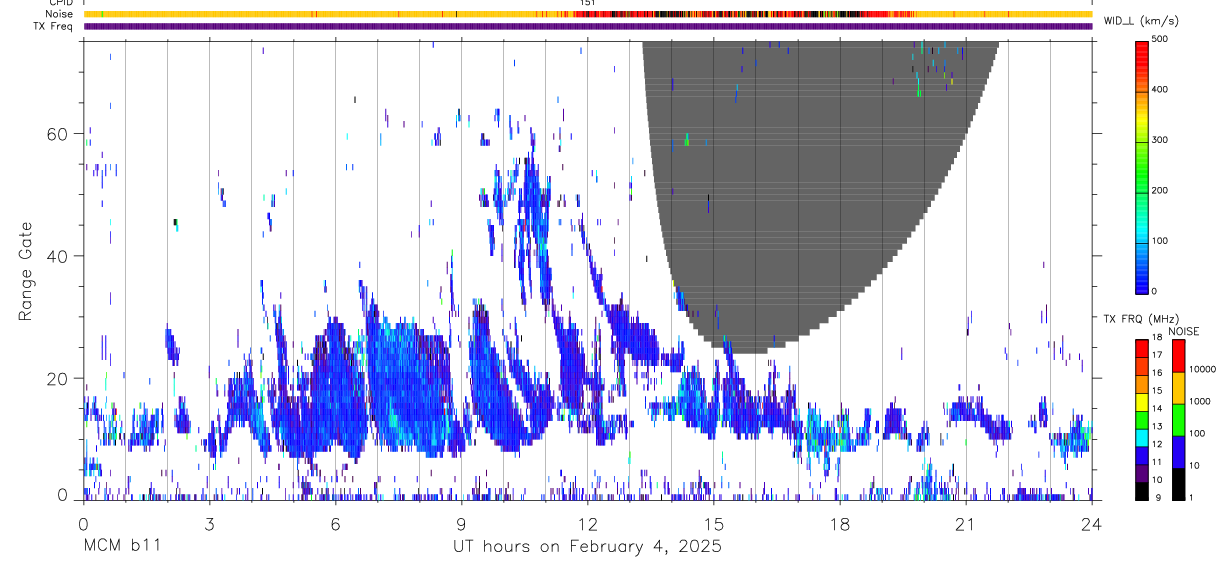
Task: Click the purple 10–11 MHz swatch in TX FRQ legend
Action: click(x=1142, y=473)
